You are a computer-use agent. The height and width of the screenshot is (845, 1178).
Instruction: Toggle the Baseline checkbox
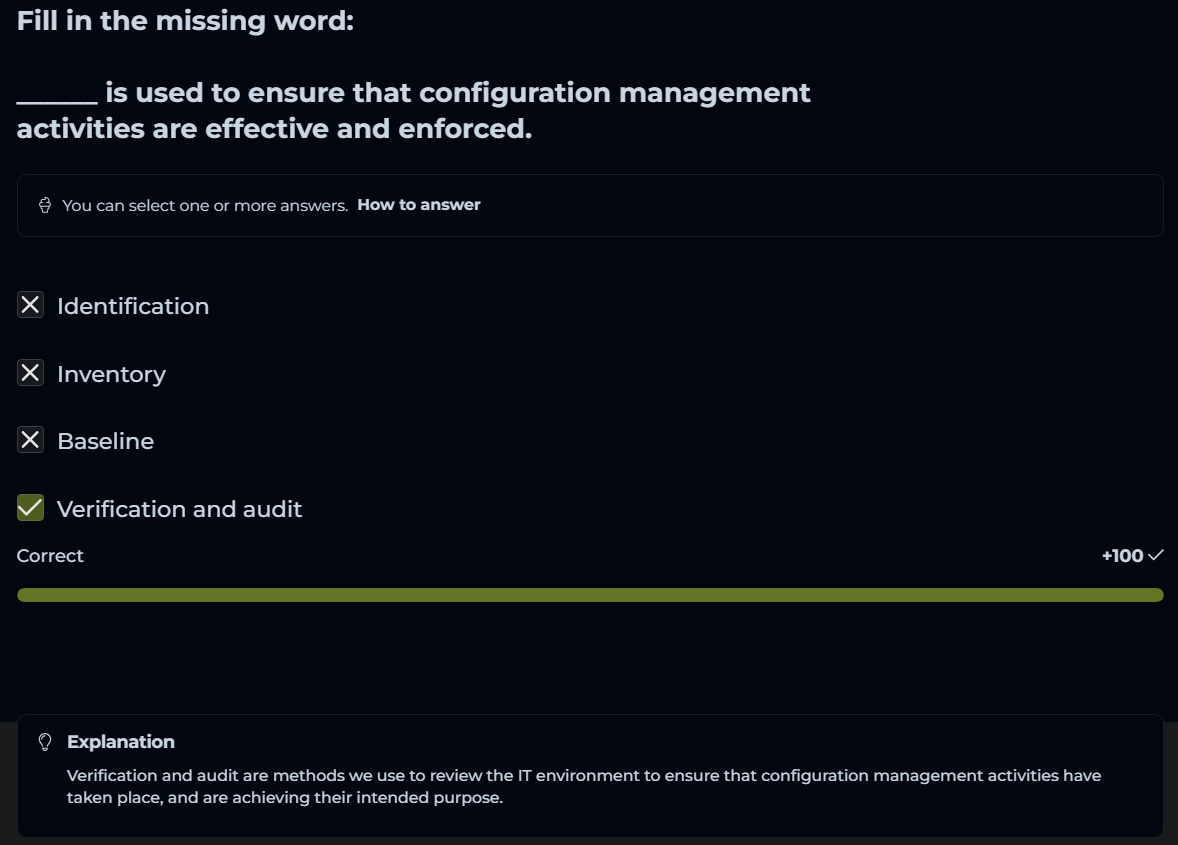pos(31,440)
